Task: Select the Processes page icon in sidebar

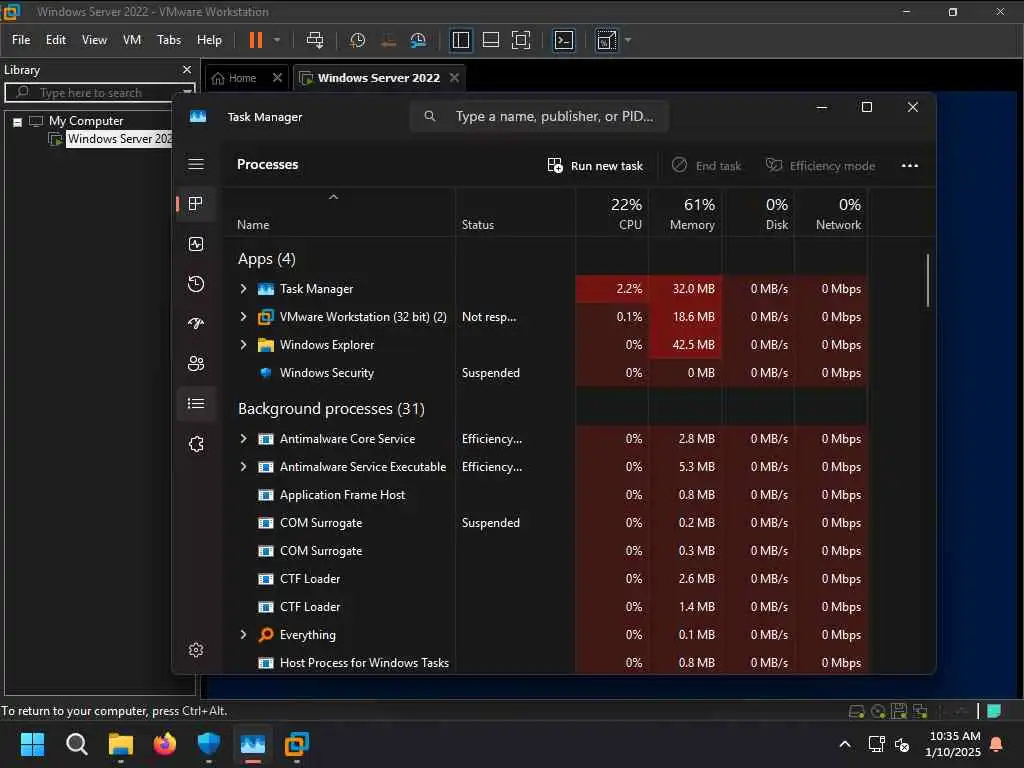Action: 196,204
